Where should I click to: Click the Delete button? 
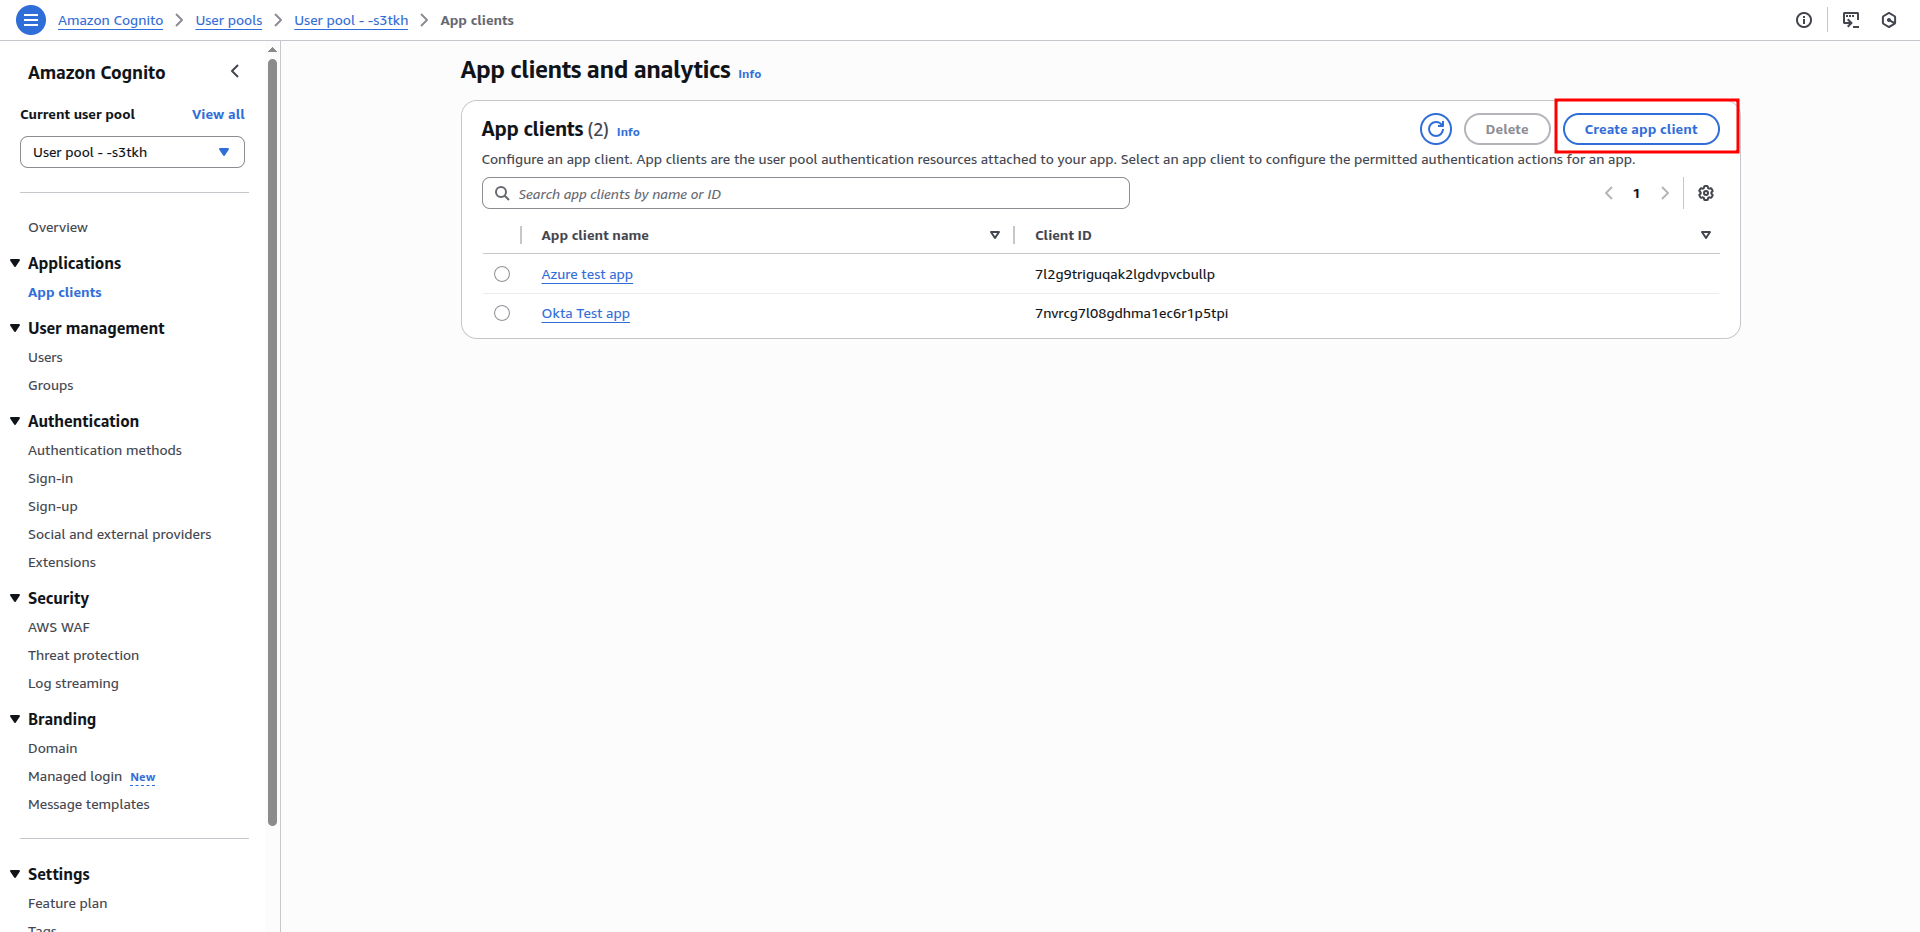tap(1507, 129)
